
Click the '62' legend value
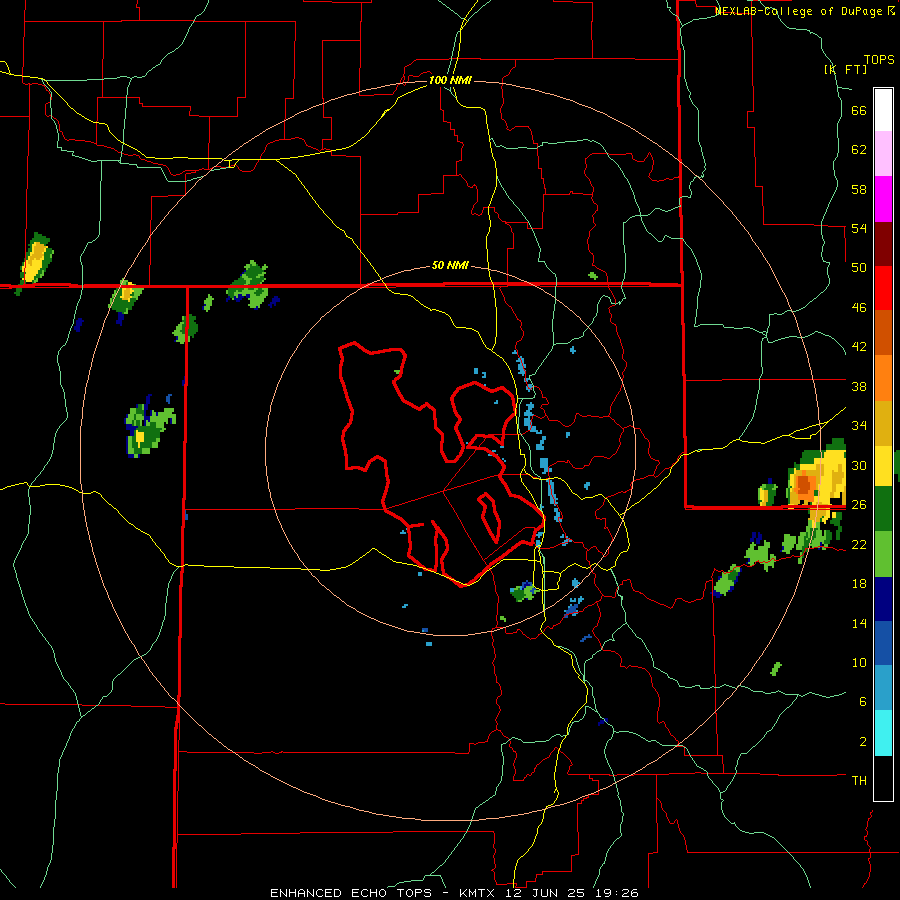[x=859, y=150]
